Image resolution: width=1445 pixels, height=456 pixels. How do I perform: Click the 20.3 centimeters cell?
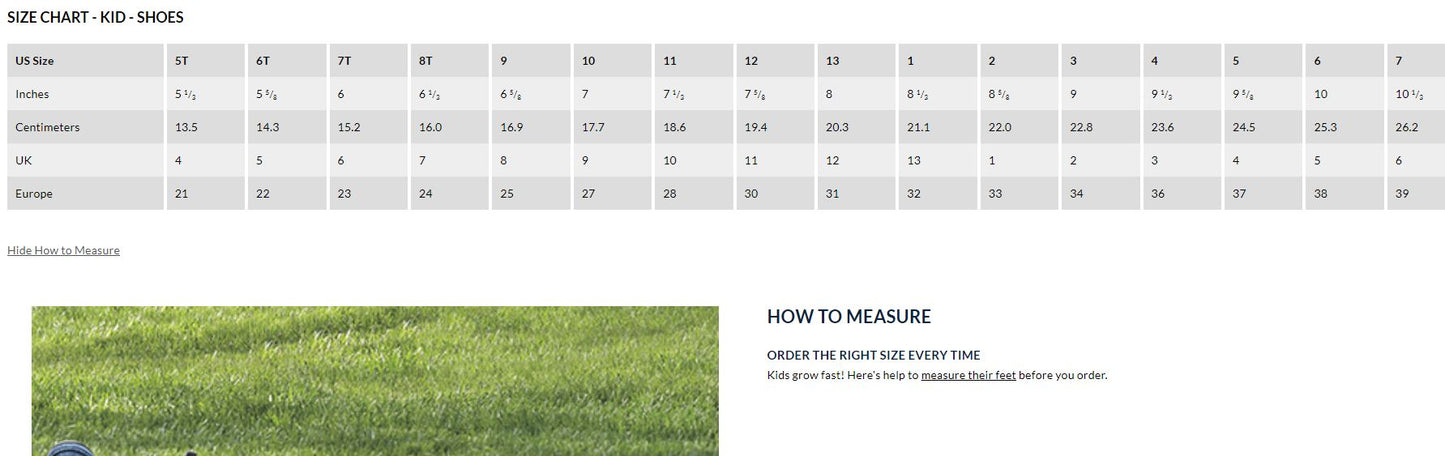[x=837, y=128]
